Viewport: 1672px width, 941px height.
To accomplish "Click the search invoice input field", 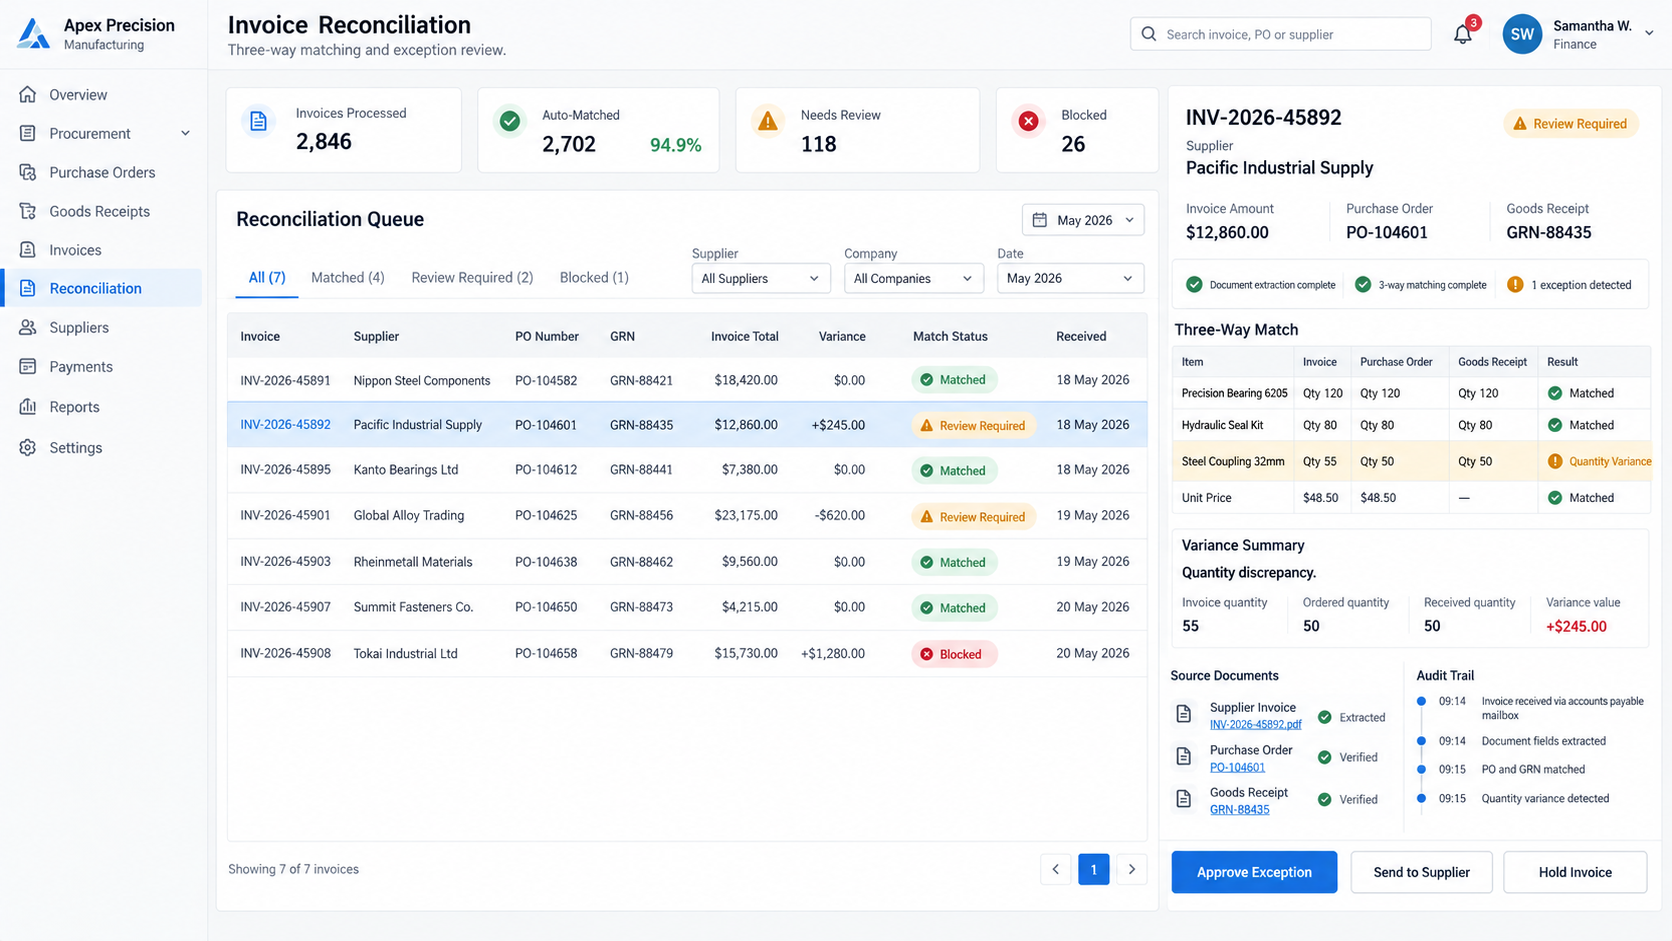I will [x=1280, y=34].
